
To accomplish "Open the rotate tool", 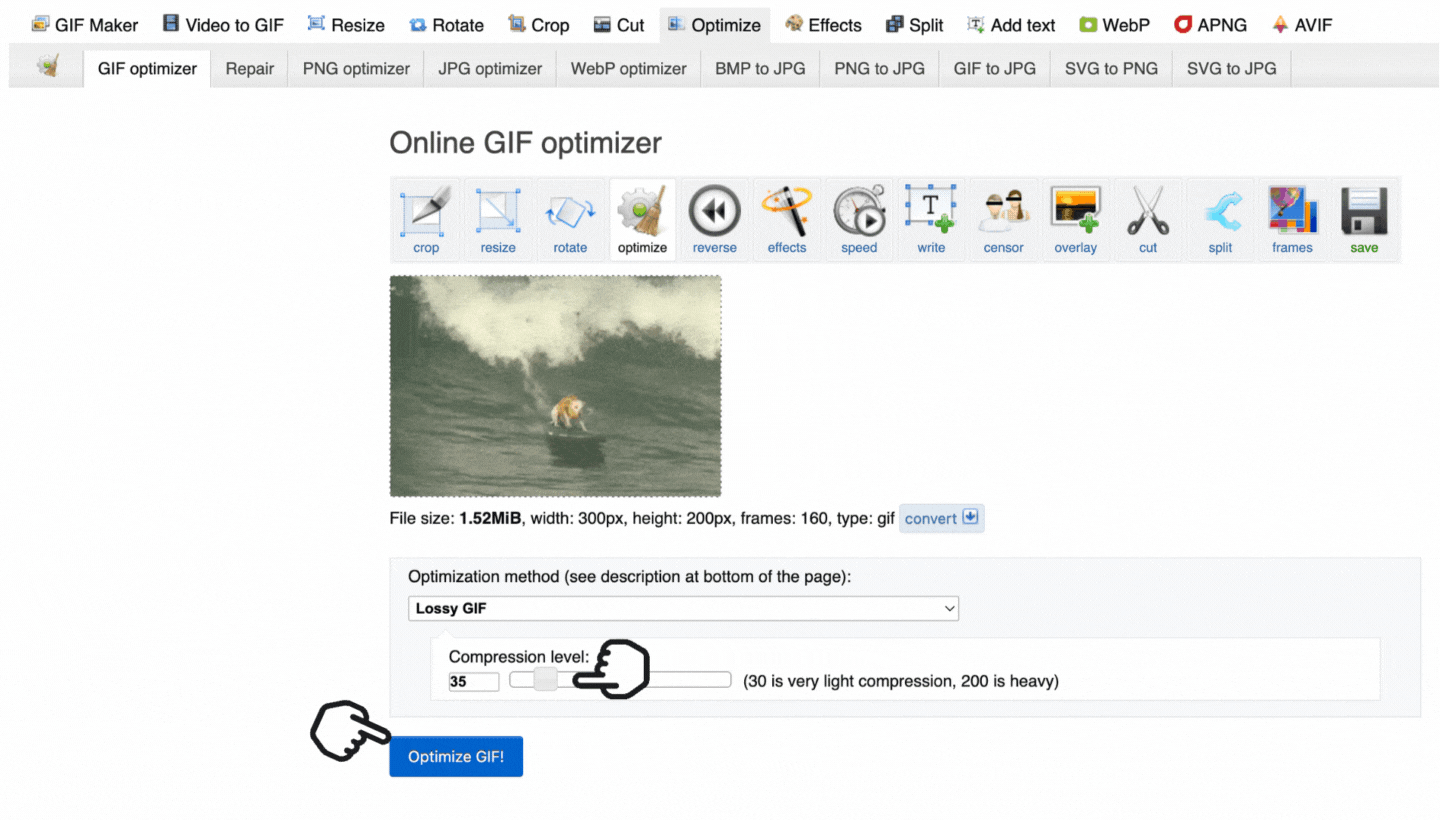I will coord(570,219).
